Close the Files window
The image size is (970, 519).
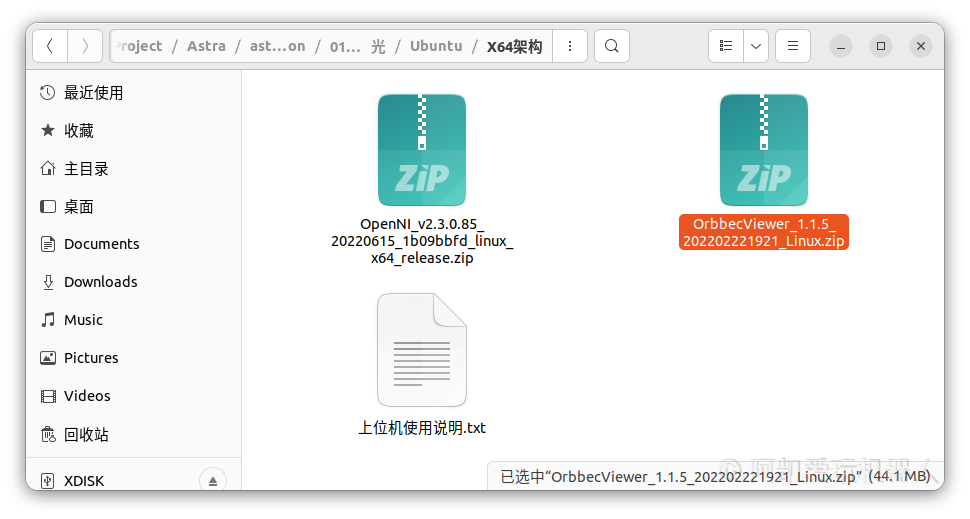point(921,46)
